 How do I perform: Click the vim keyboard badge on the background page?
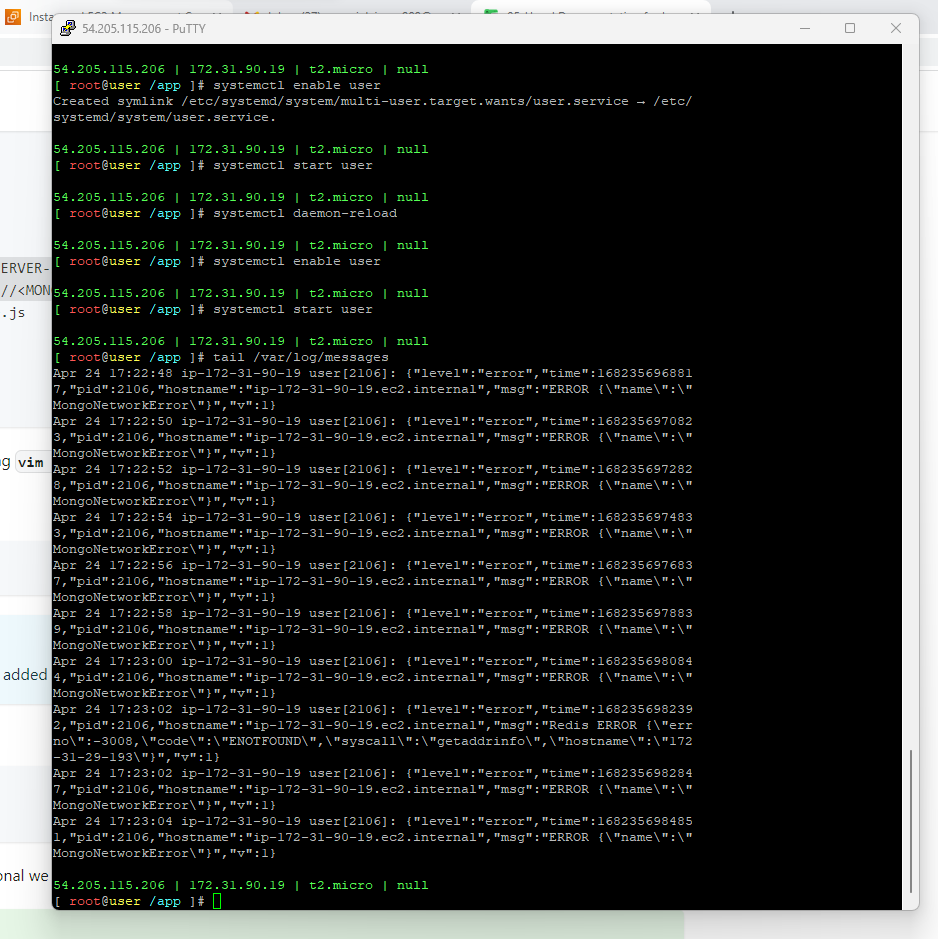click(30, 462)
